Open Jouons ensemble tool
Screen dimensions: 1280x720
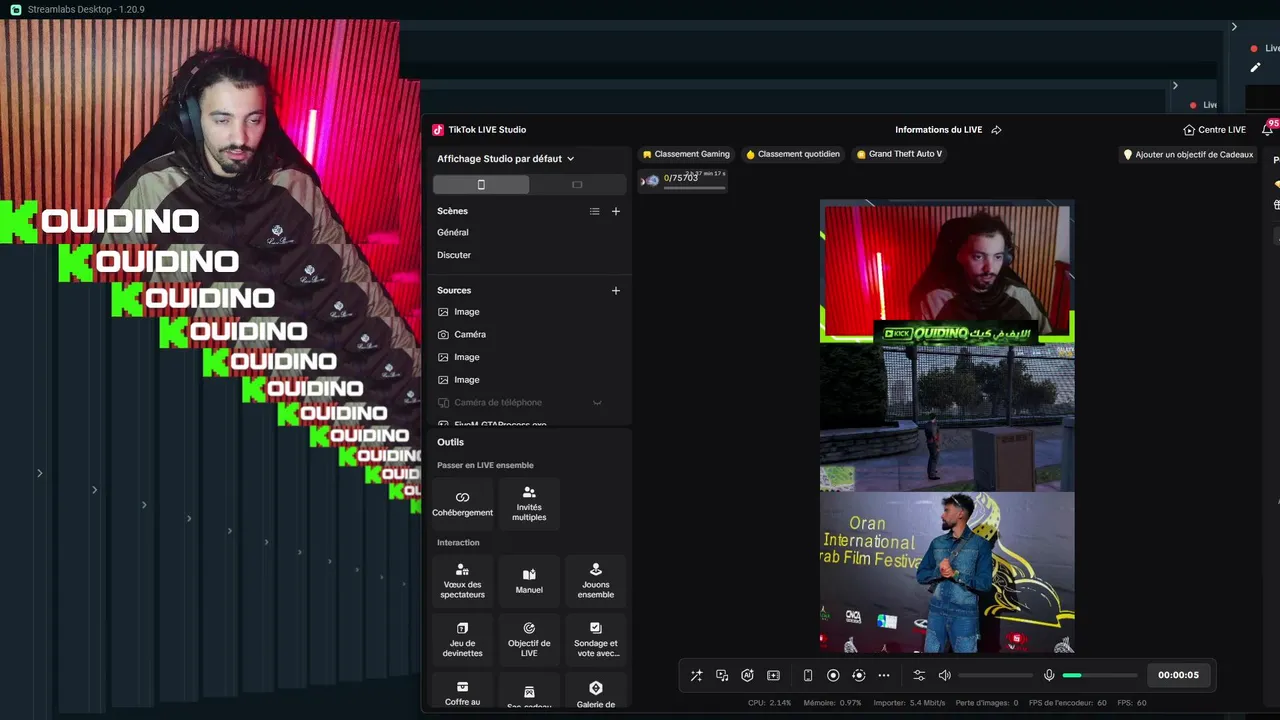tap(595, 581)
